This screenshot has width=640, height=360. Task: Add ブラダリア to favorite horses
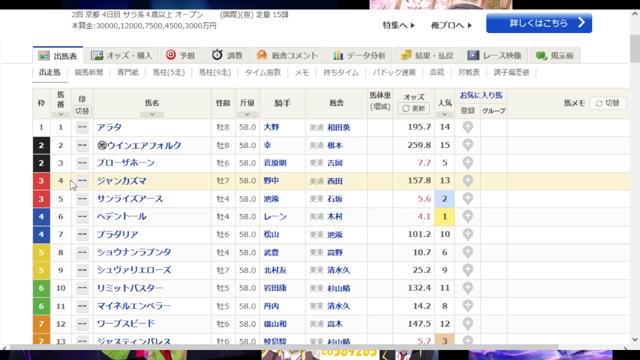pos(468,234)
